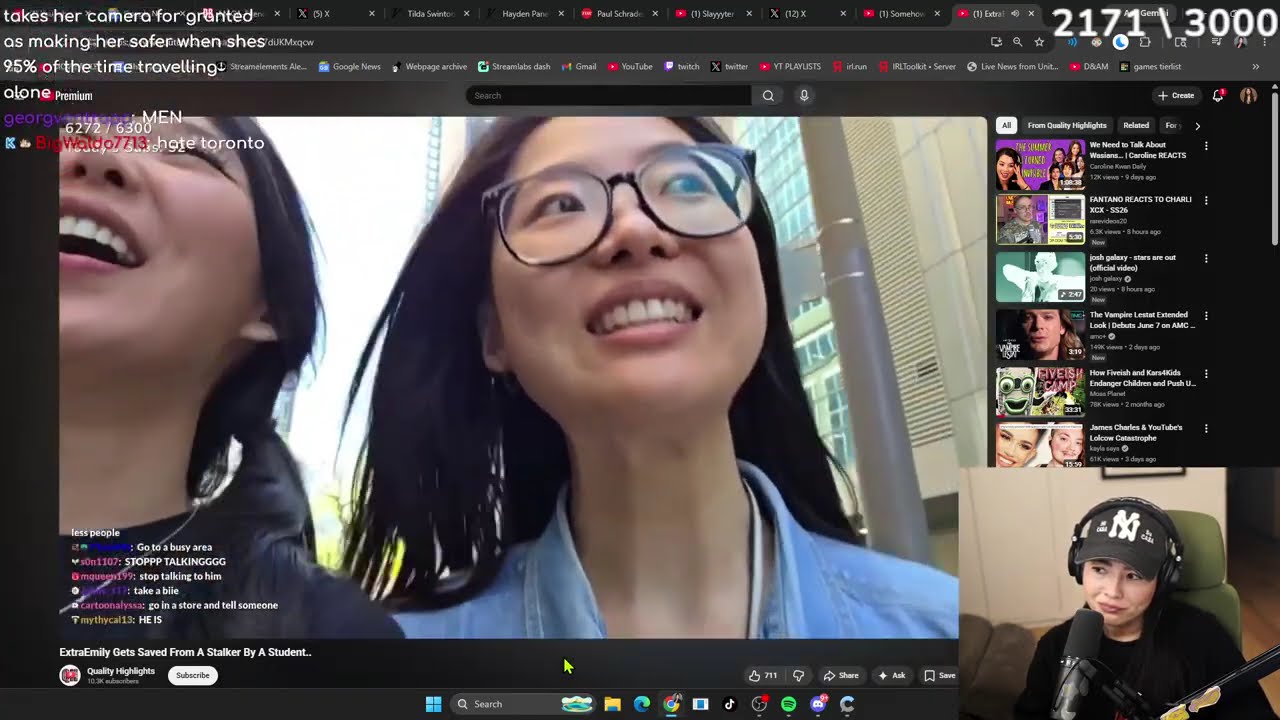Image resolution: width=1280 pixels, height=720 pixels.
Task: Start voice search with the microphone icon
Action: pos(804,95)
